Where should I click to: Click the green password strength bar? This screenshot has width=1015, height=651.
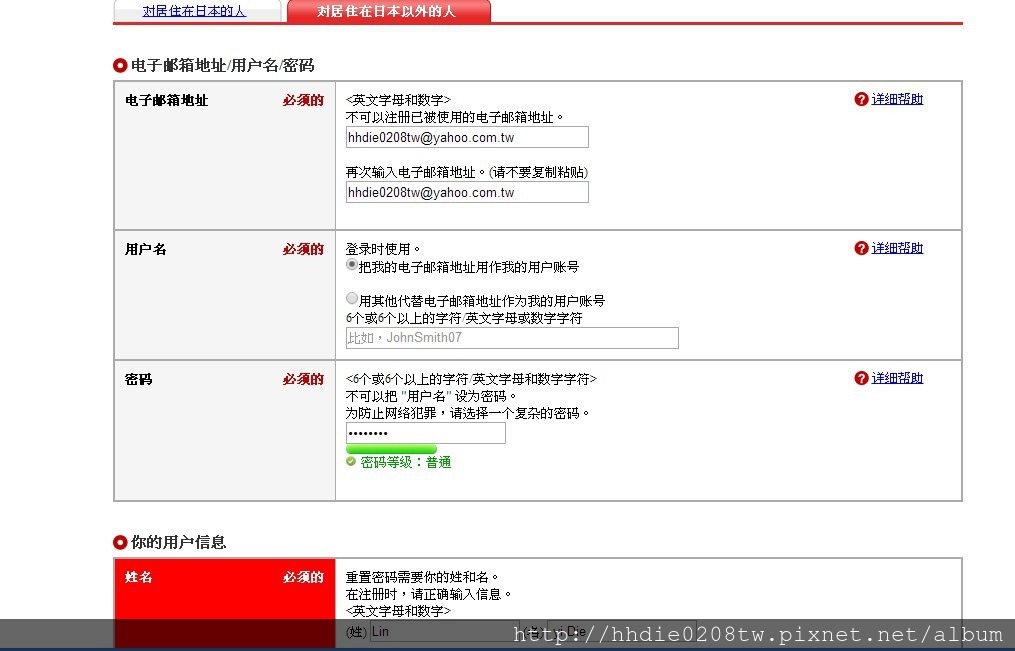tap(391, 449)
